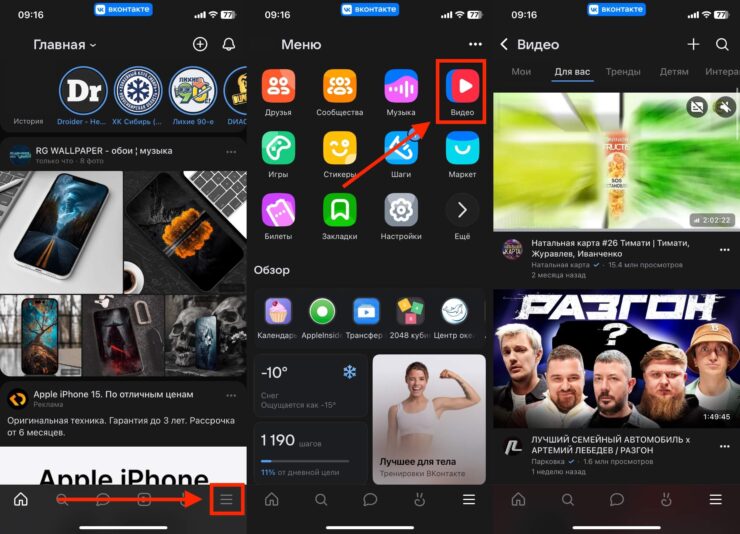The height and width of the screenshot is (534, 740).
Task: Open Настройки gear icon
Action: click(401, 210)
